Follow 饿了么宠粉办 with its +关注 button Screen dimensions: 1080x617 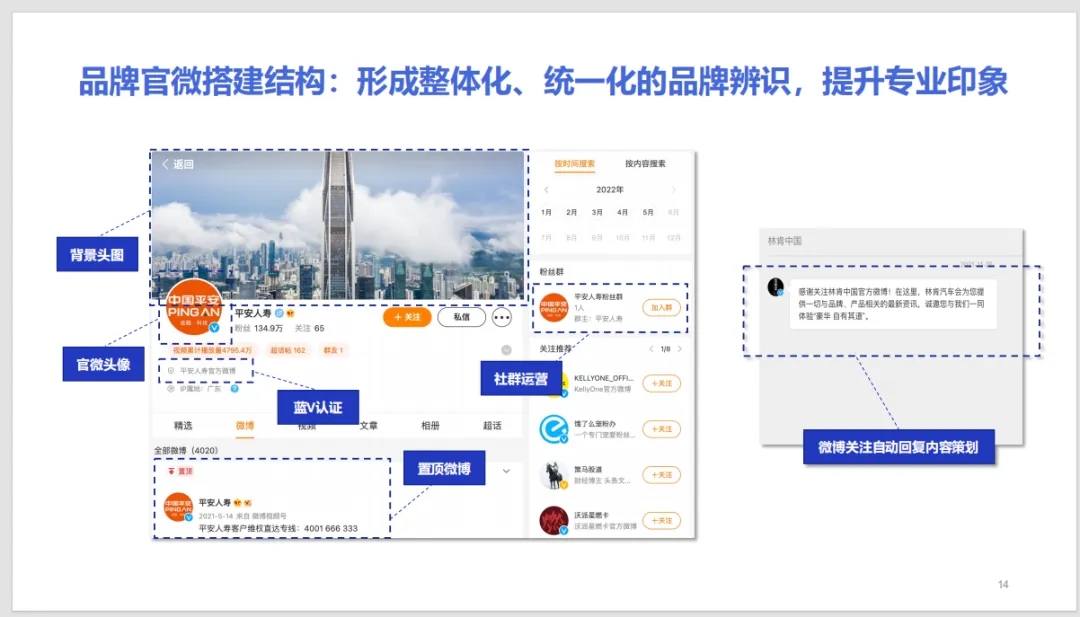coord(661,429)
